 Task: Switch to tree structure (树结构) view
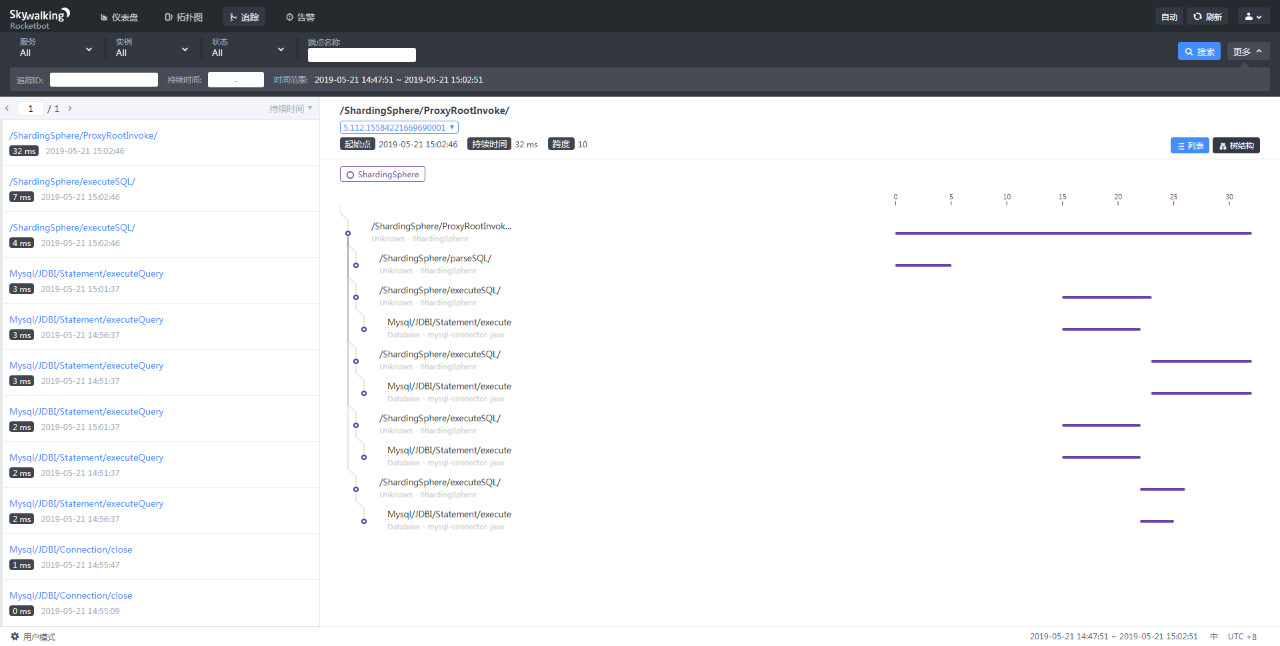[1236, 145]
